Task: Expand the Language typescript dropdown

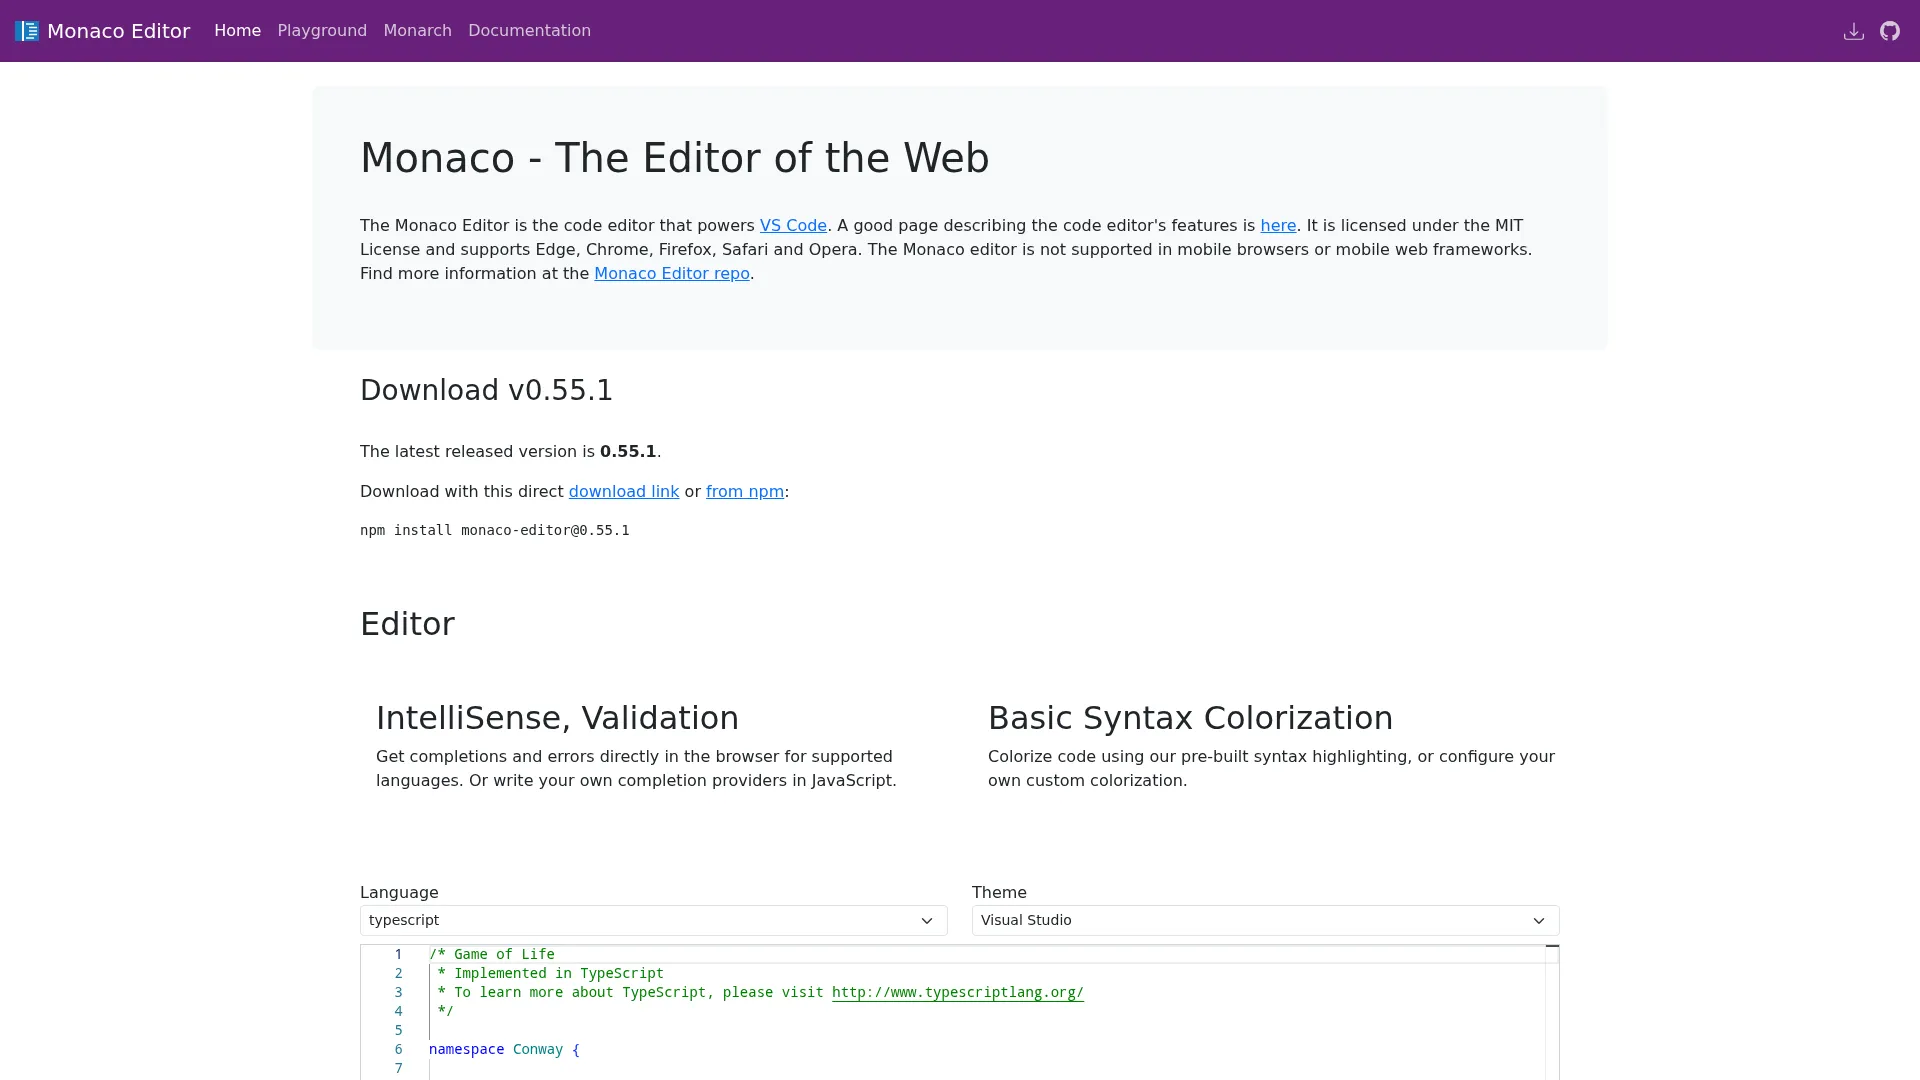Action: [x=654, y=921]
